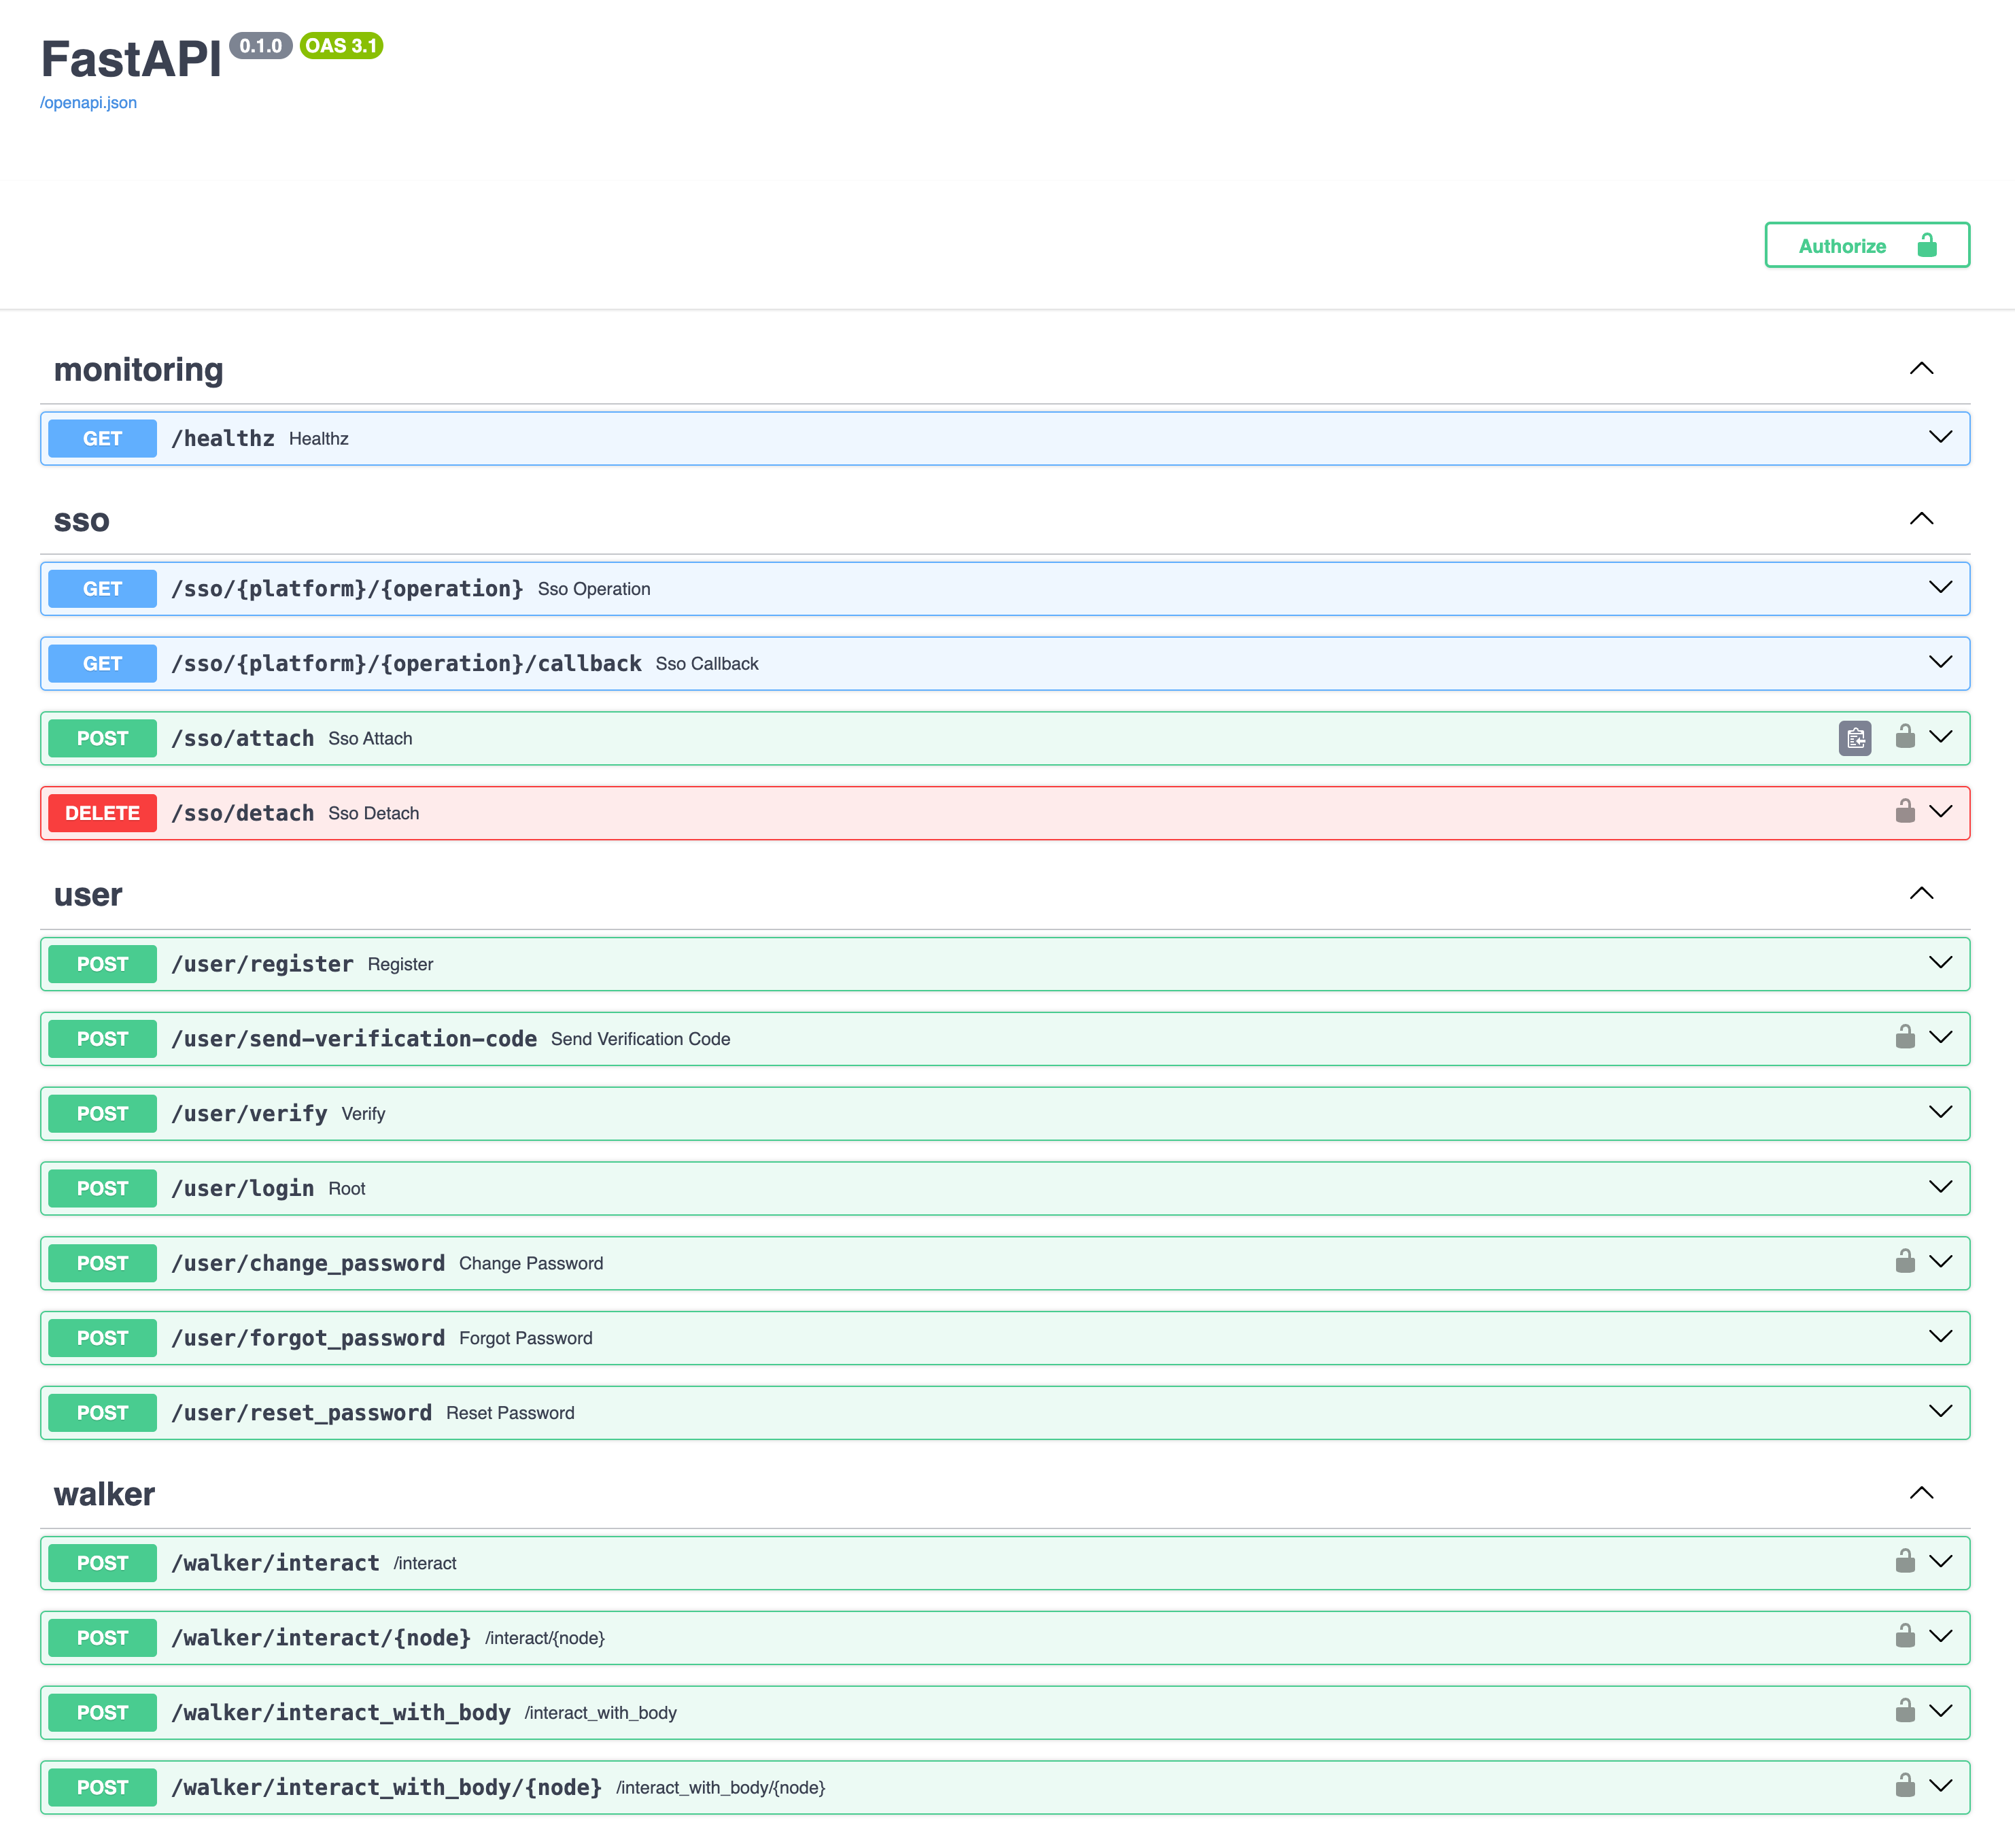Image resolution: width=2015 pixels, height=1848 pixels.
Task: Click the /walker/interact_with_body/{node} path text
Action: coord(386,1787)
